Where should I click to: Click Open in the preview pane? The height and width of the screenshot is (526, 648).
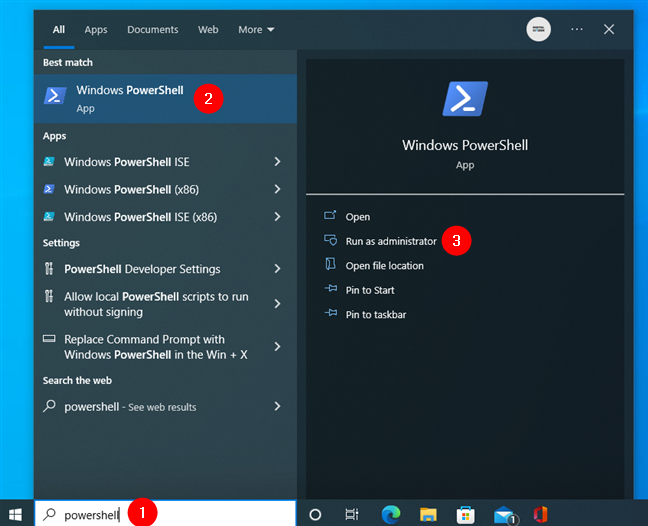[x=358, y=217]
